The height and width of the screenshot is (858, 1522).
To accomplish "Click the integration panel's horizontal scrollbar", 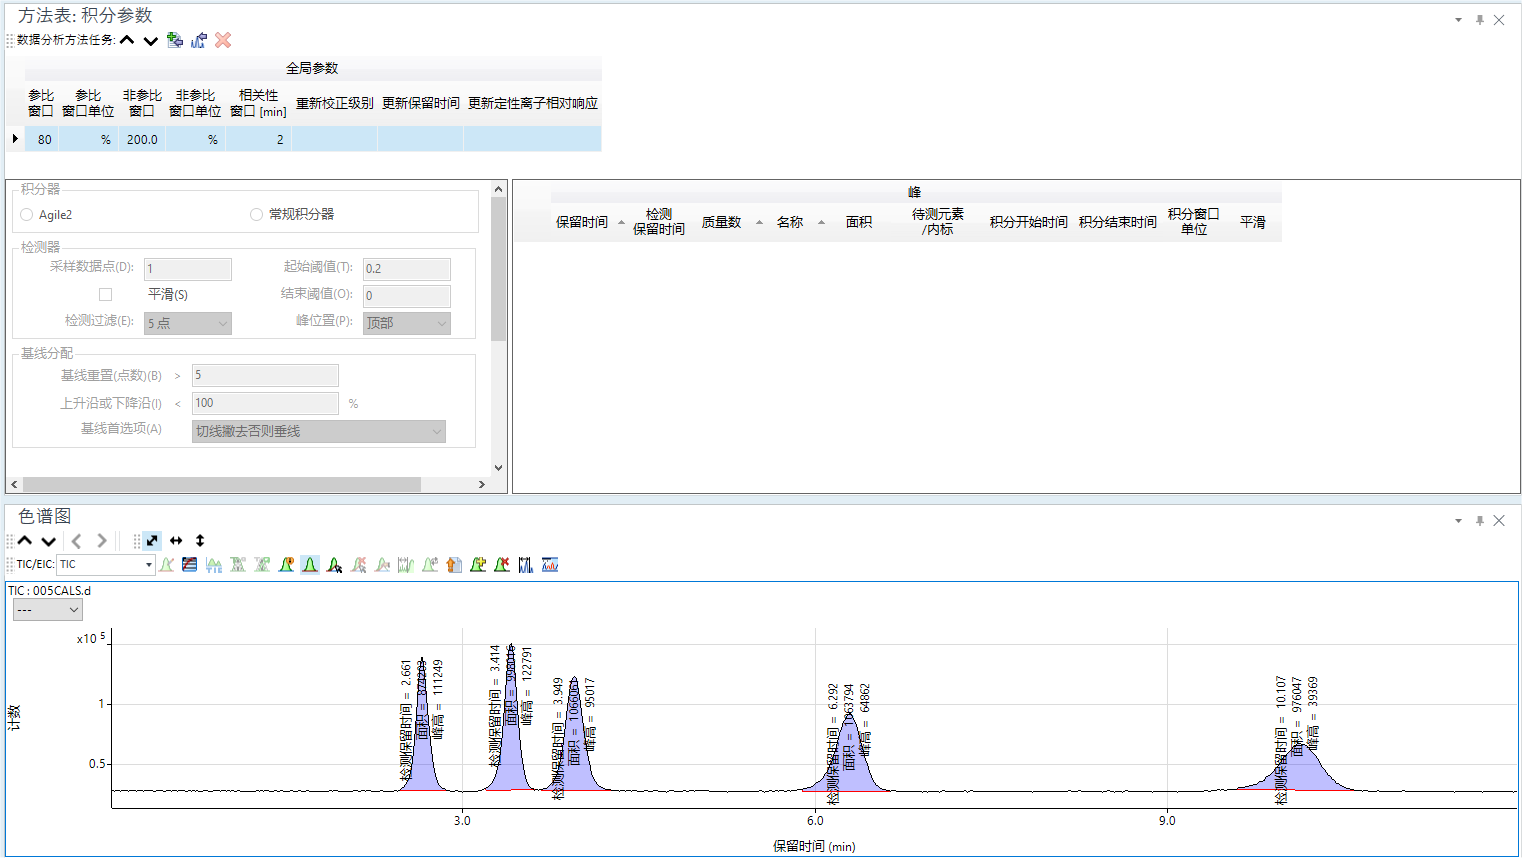I will click(220, 484).
